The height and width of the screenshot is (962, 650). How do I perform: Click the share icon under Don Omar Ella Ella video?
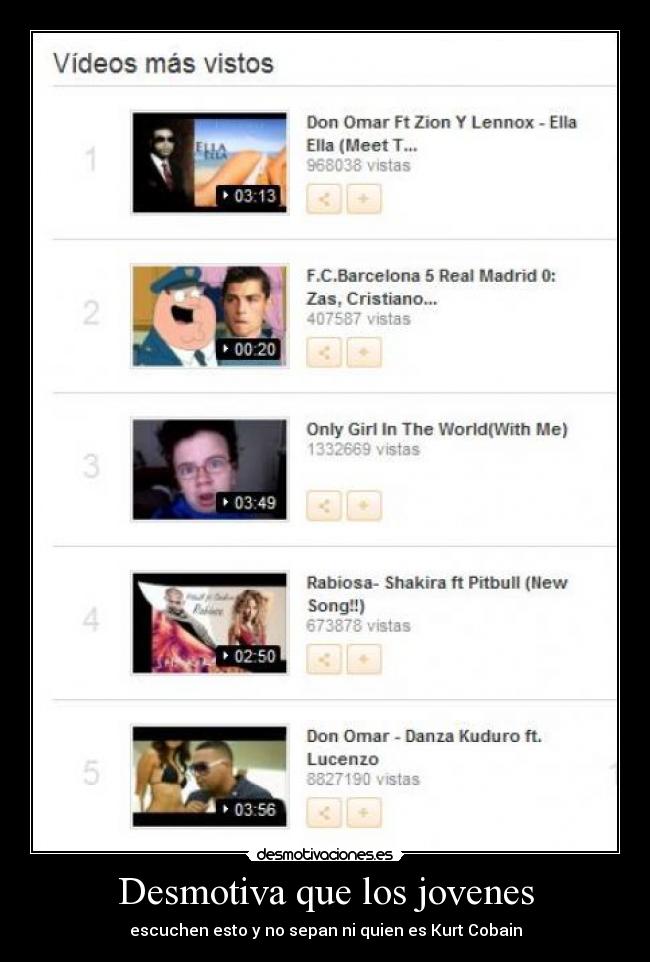click(323, 199)
